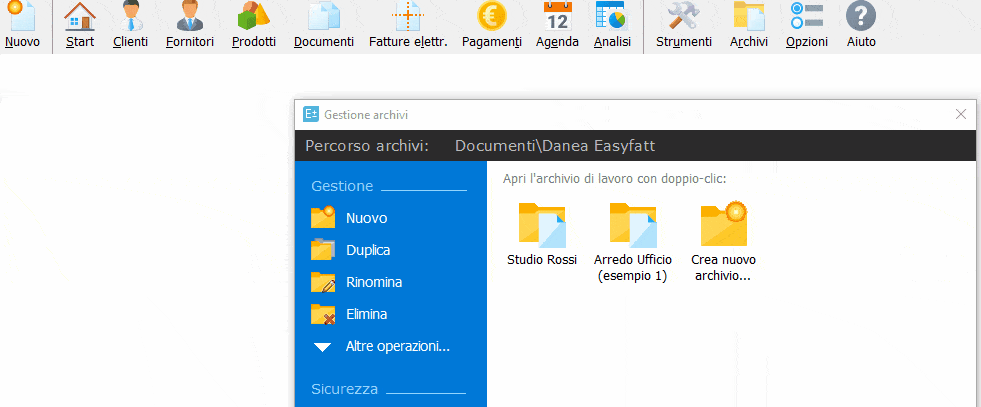The height and width of the screenshot is (407, 981).
Task: Open the Fornitori section icon
Action: (190, 16)
